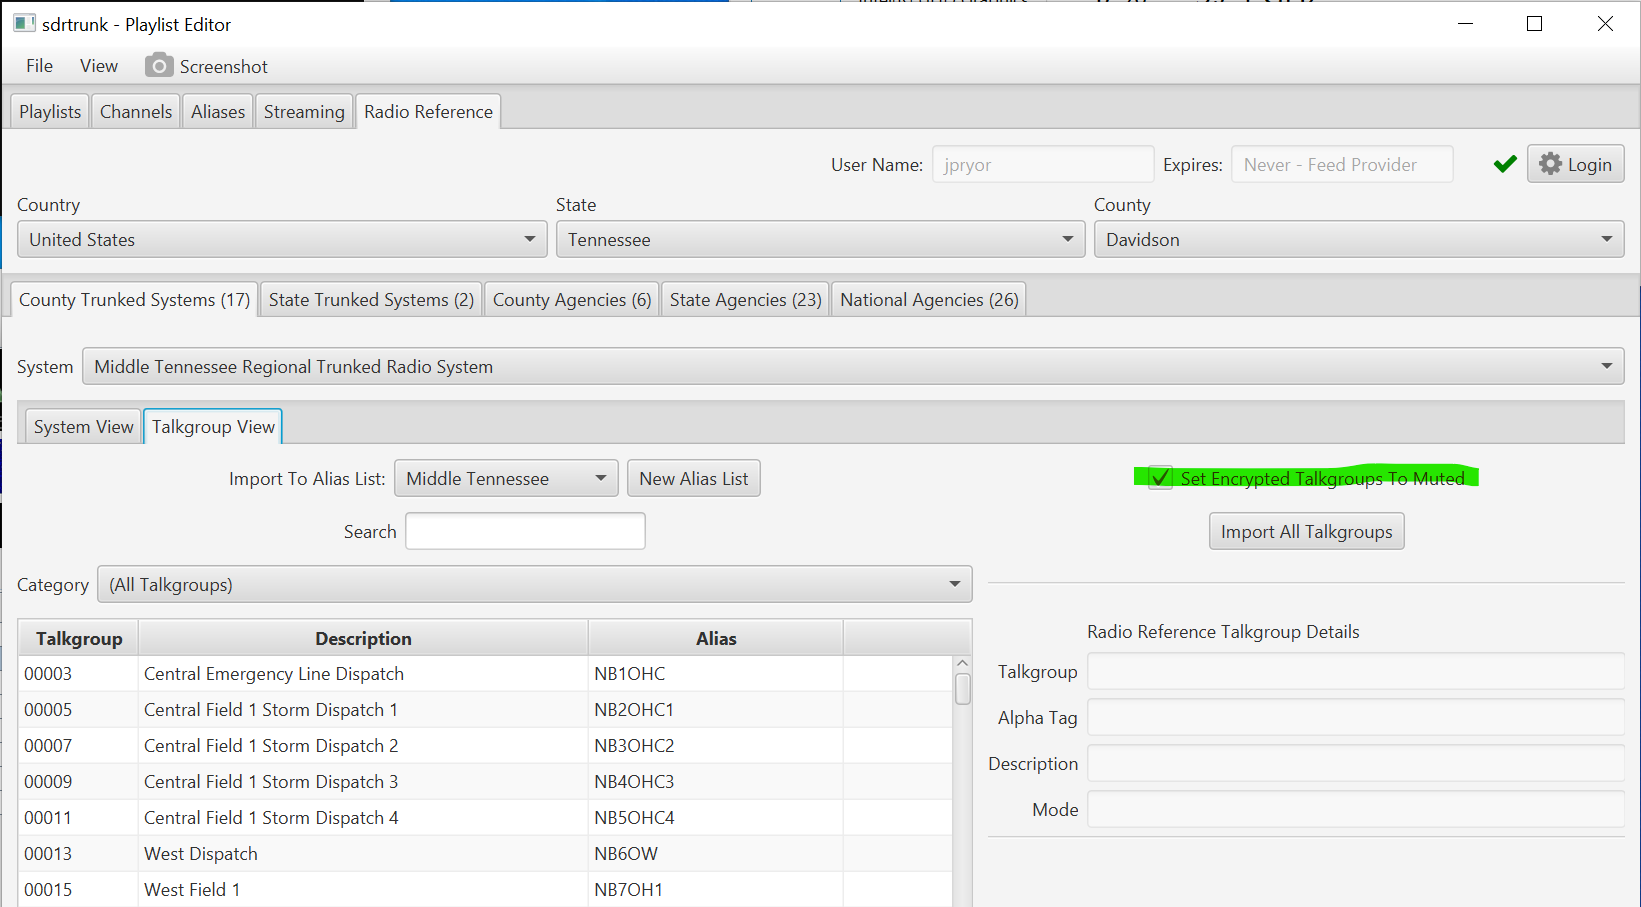Click the New Alias List button
This screenshot has width=1641, height=907.
(x=693, y=478)
